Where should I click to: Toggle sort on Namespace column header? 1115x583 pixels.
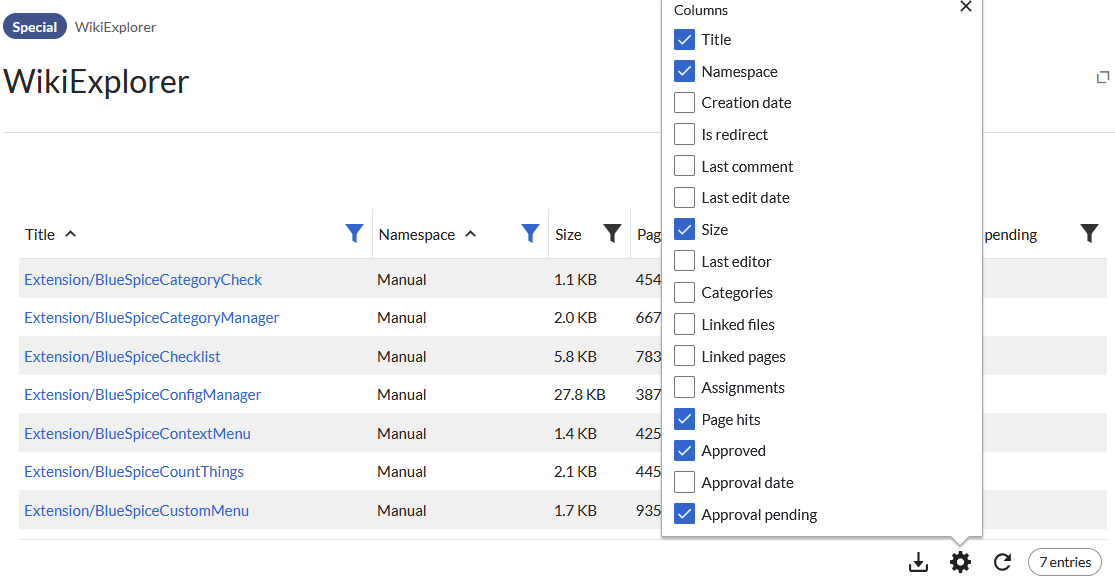pos(417,235)
